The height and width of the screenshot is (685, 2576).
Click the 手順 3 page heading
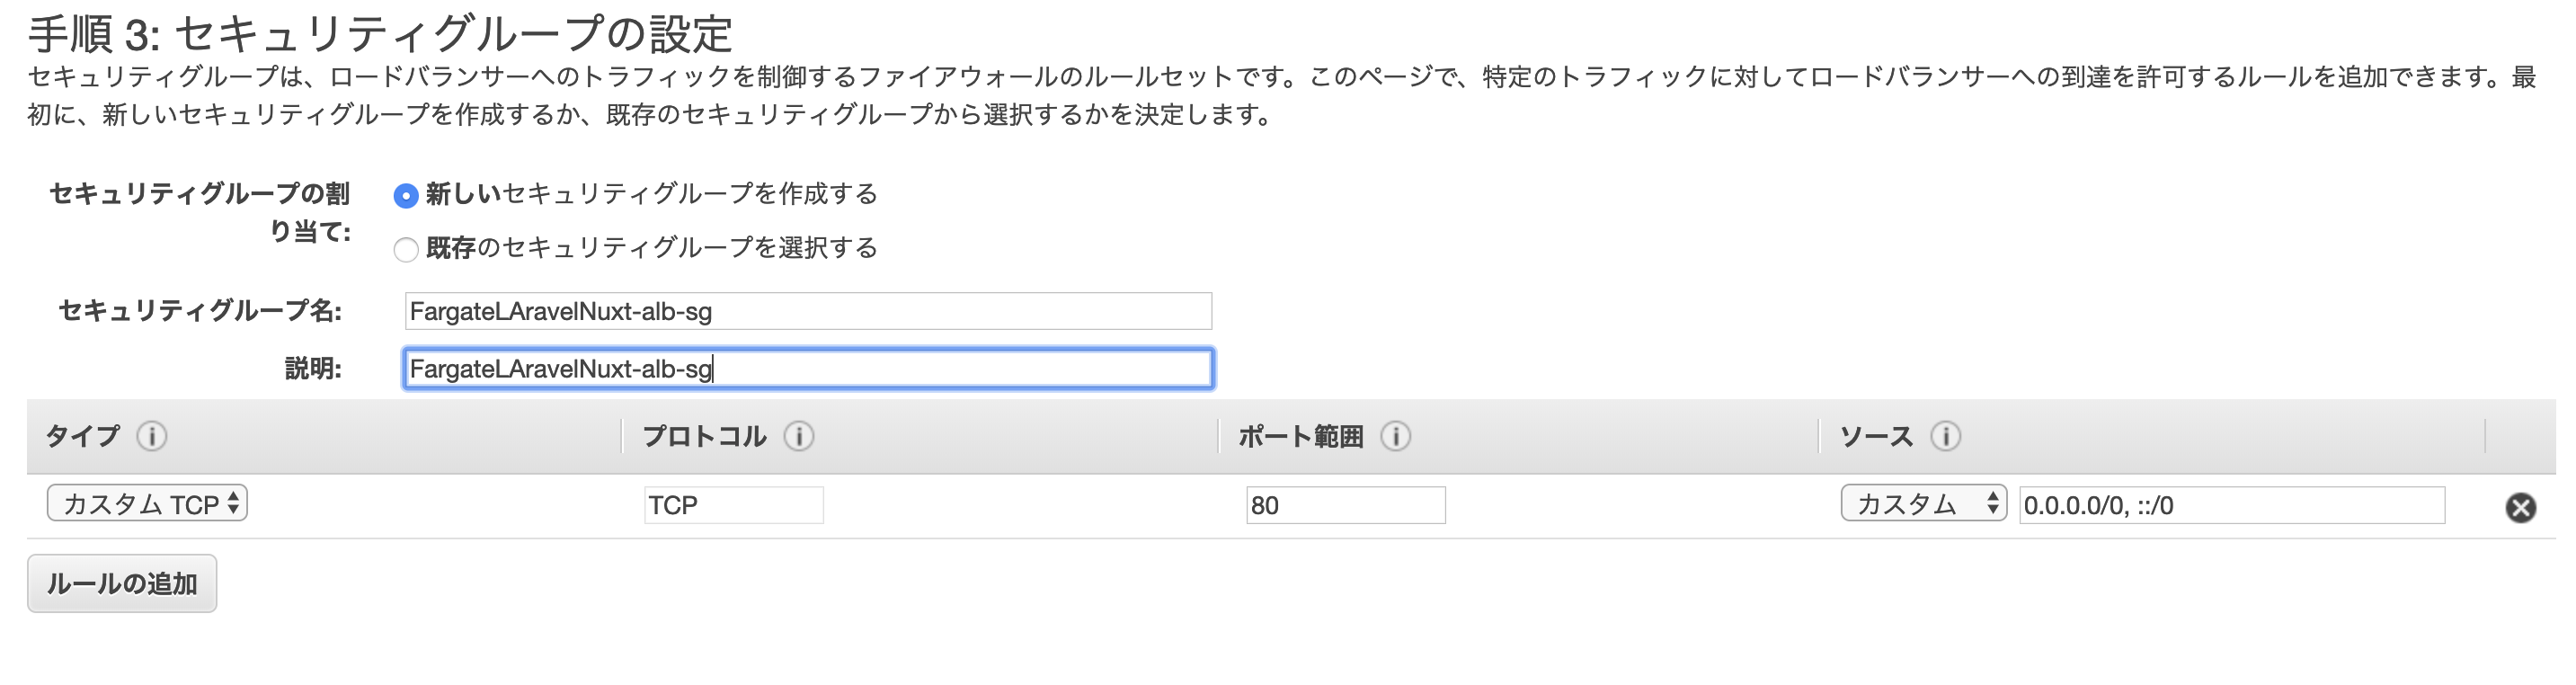[x=380, y=34]
